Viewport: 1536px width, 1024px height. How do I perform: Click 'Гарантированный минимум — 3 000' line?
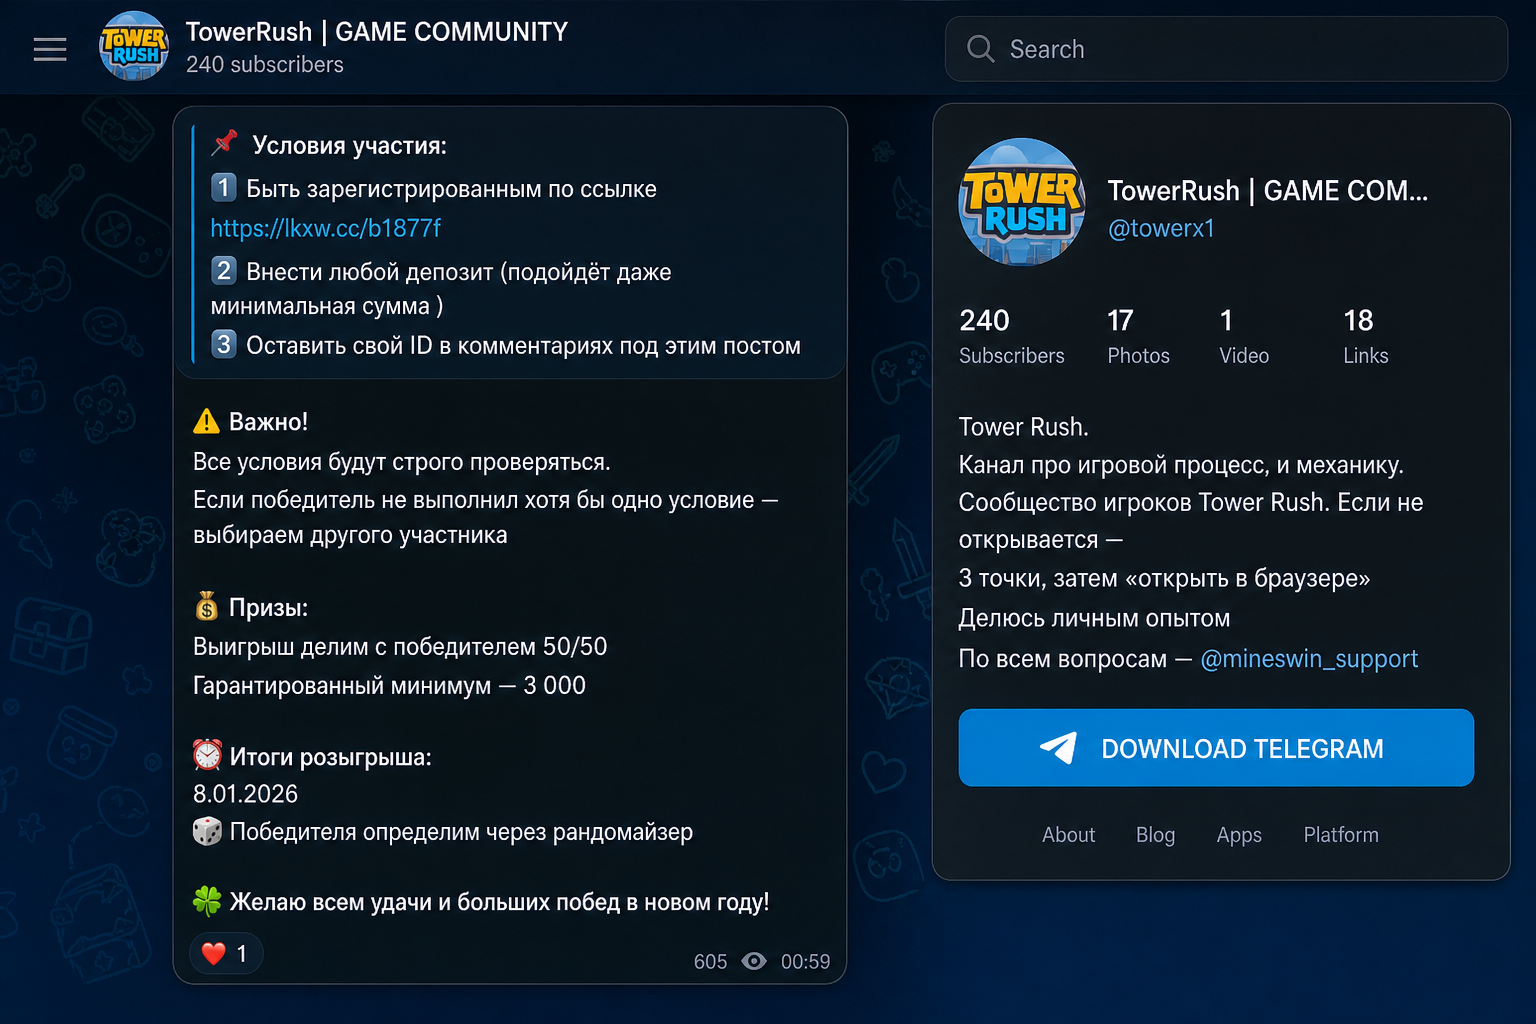tap(389, 686)
